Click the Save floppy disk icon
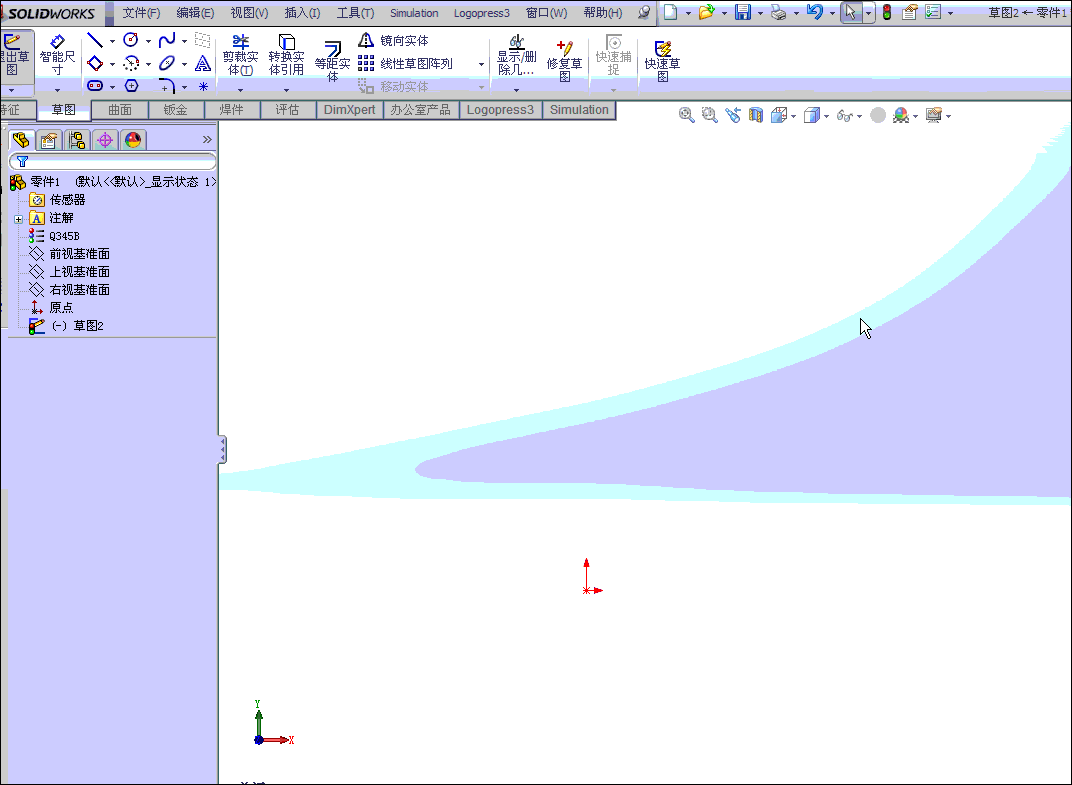This screenshot has width=1072, height=785. point(742,12)
